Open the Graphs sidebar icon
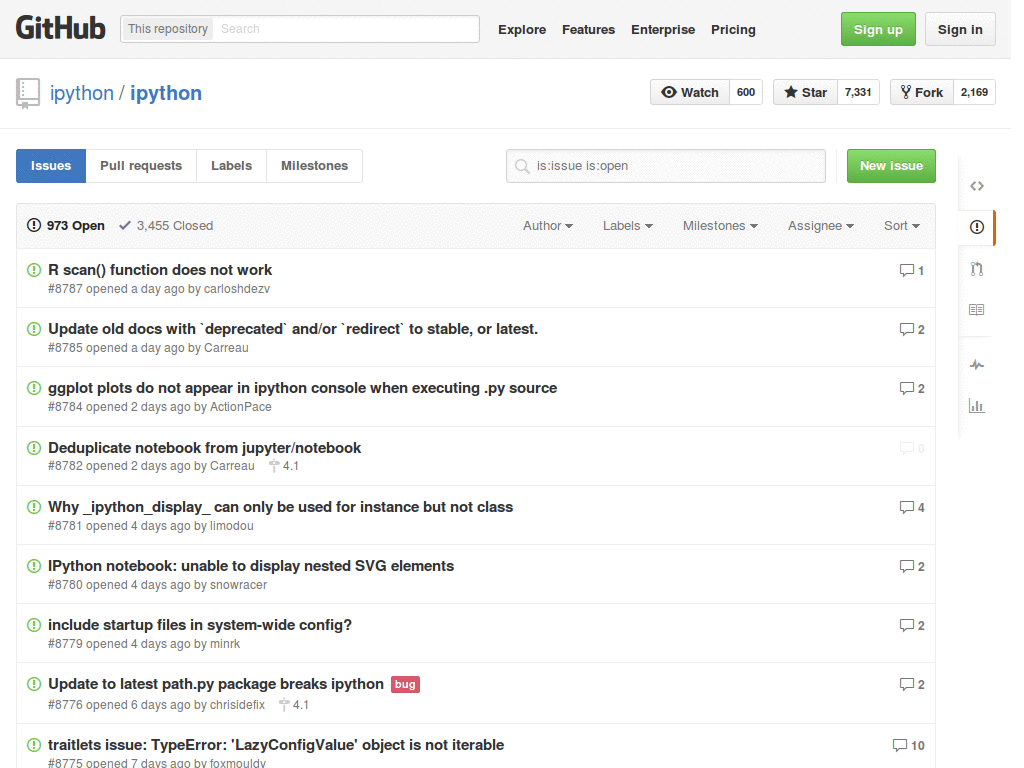1024x768 pixels. [x=976, y=406]
